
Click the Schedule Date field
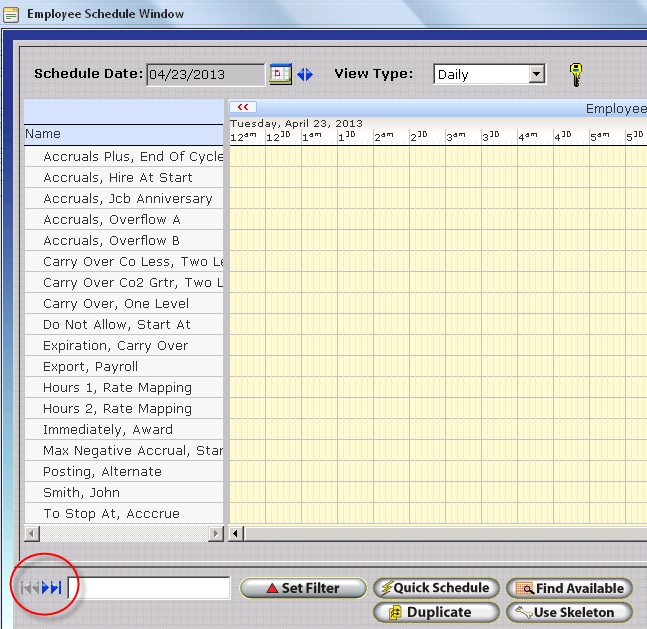point(205,74)
